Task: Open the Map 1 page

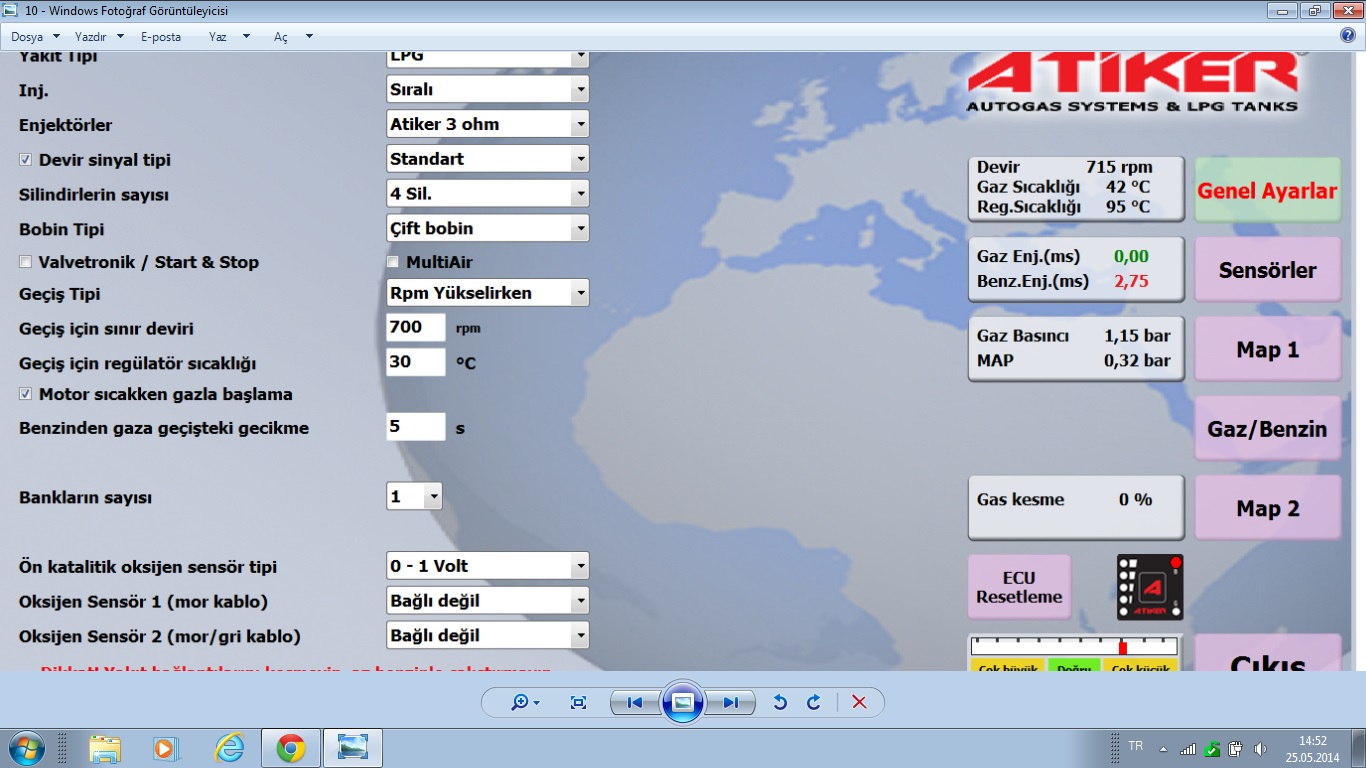Action: (1267, 350)
